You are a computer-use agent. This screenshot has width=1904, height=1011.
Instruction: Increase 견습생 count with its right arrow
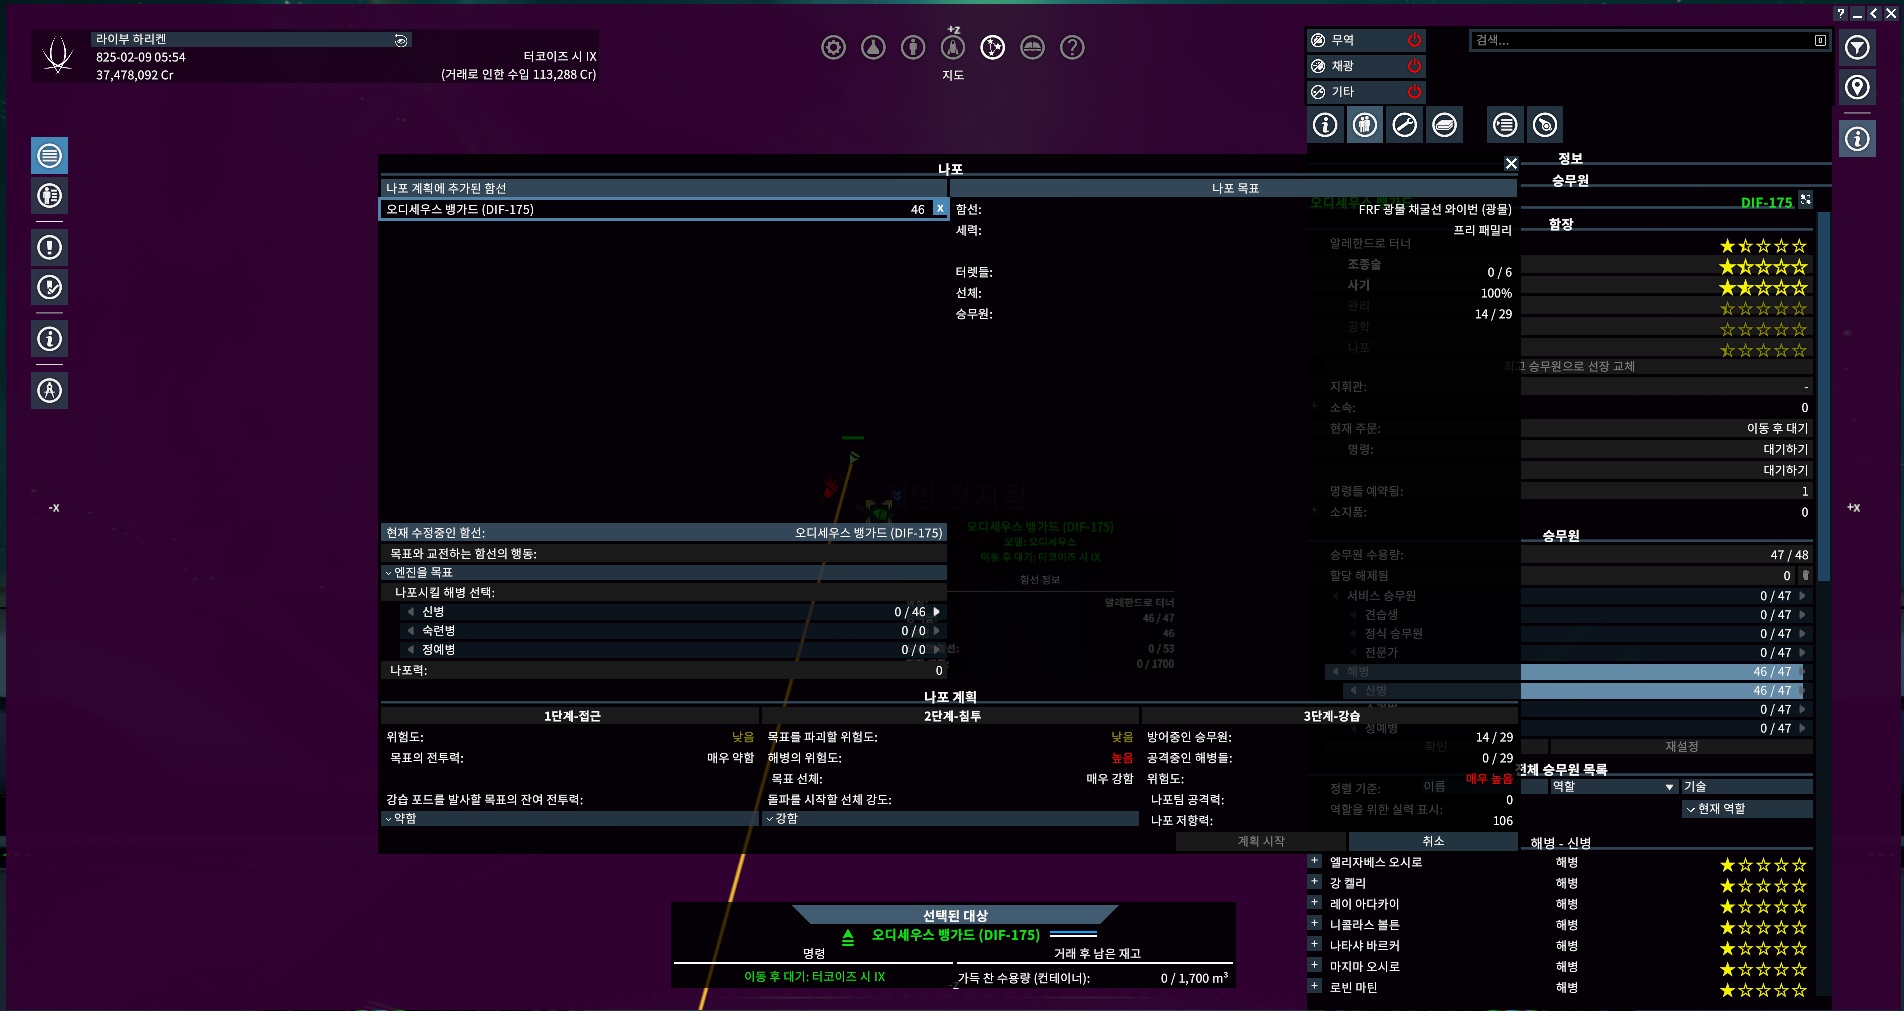pos(1803,615)
